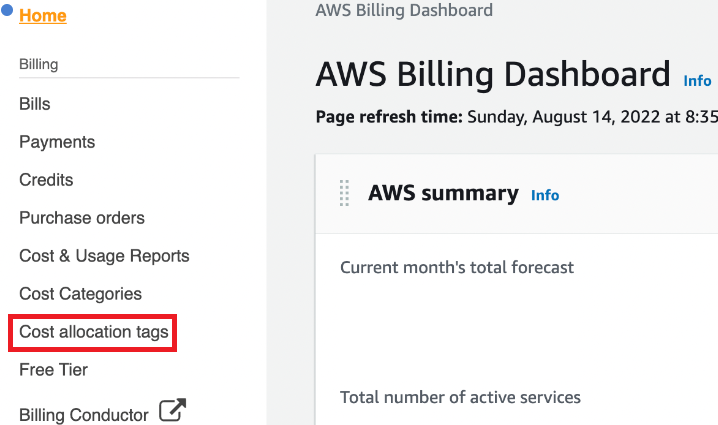Navigate to Purchase orders
The image size is (718, 425).
pos(82,218)
